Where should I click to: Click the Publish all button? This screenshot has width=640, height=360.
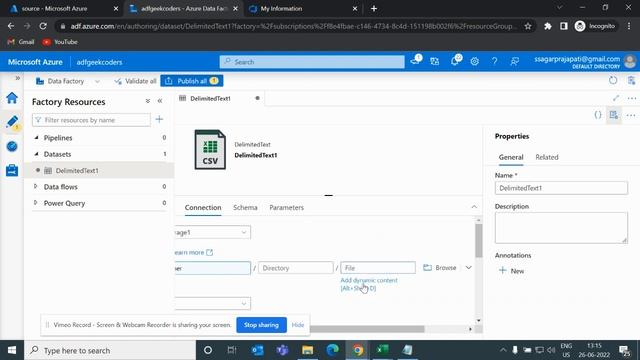191,81
